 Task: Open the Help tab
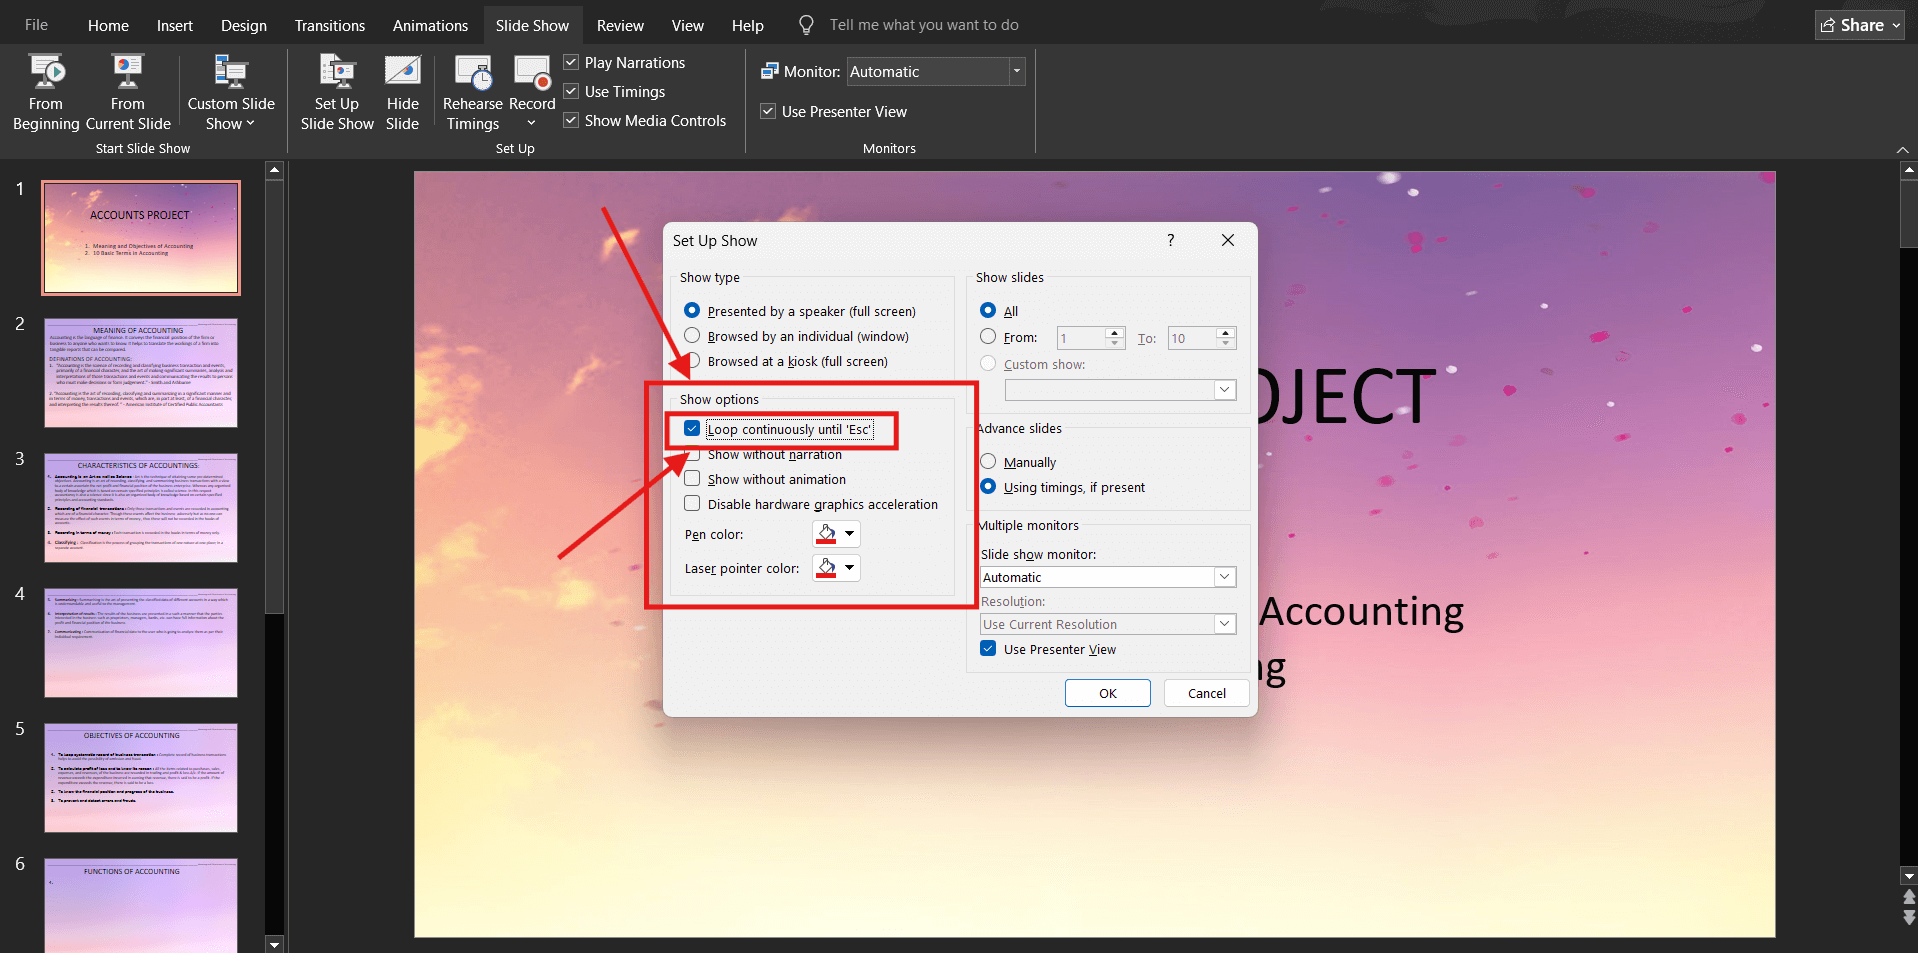click(747, 25)
